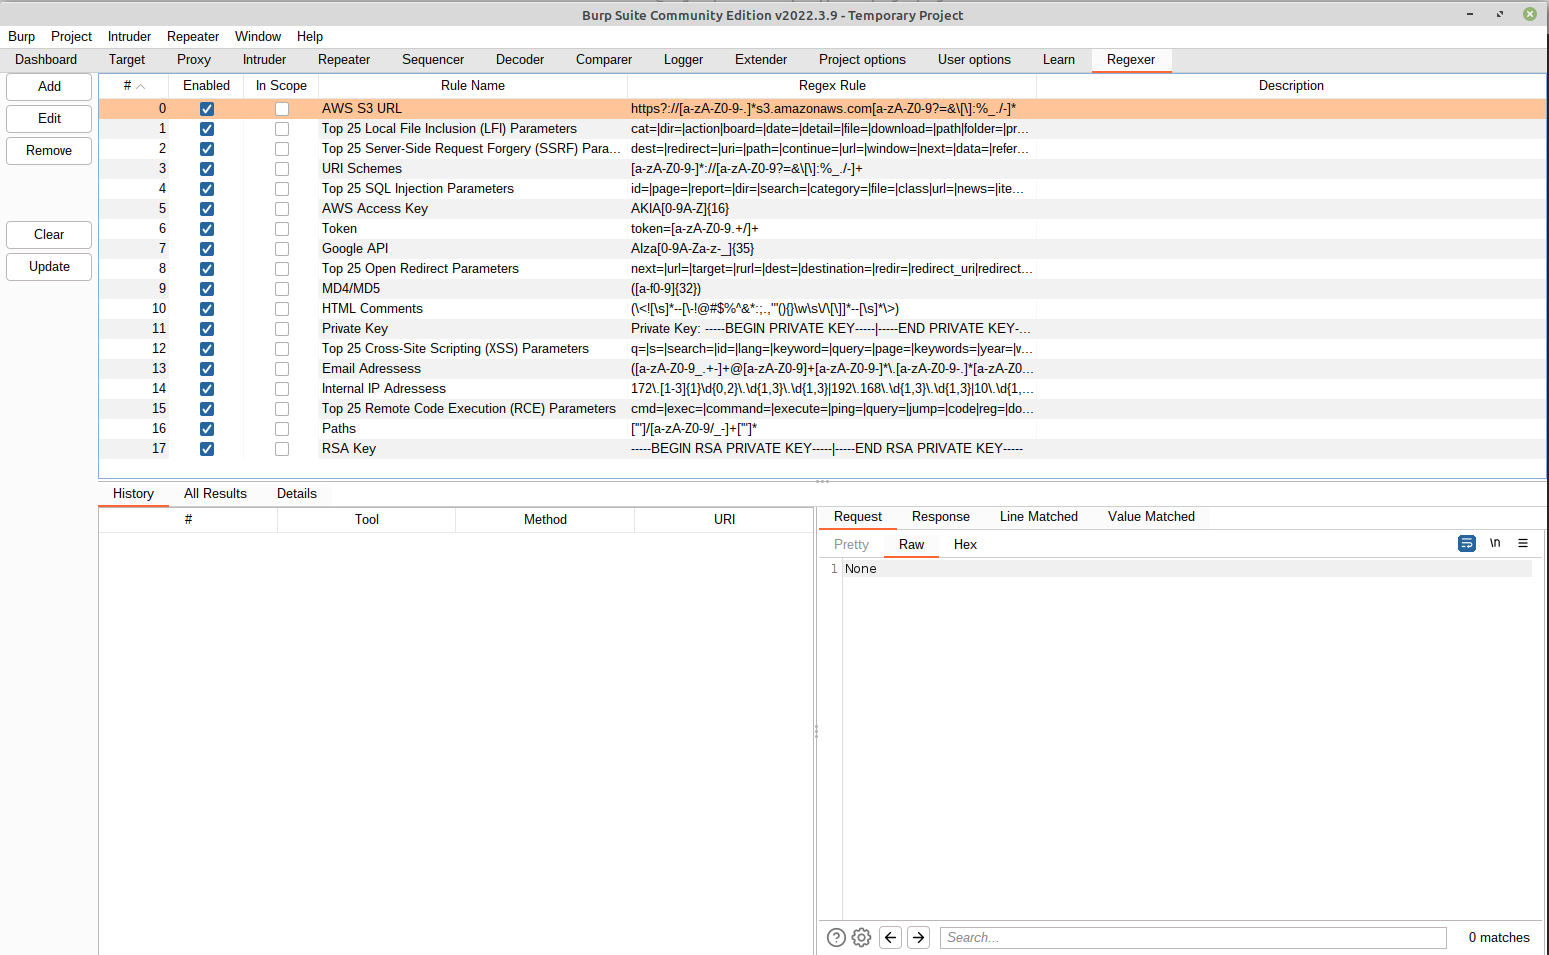Open search settings gear icon
The width and height of the screenshot is (1549, 955).
(861, 937)
